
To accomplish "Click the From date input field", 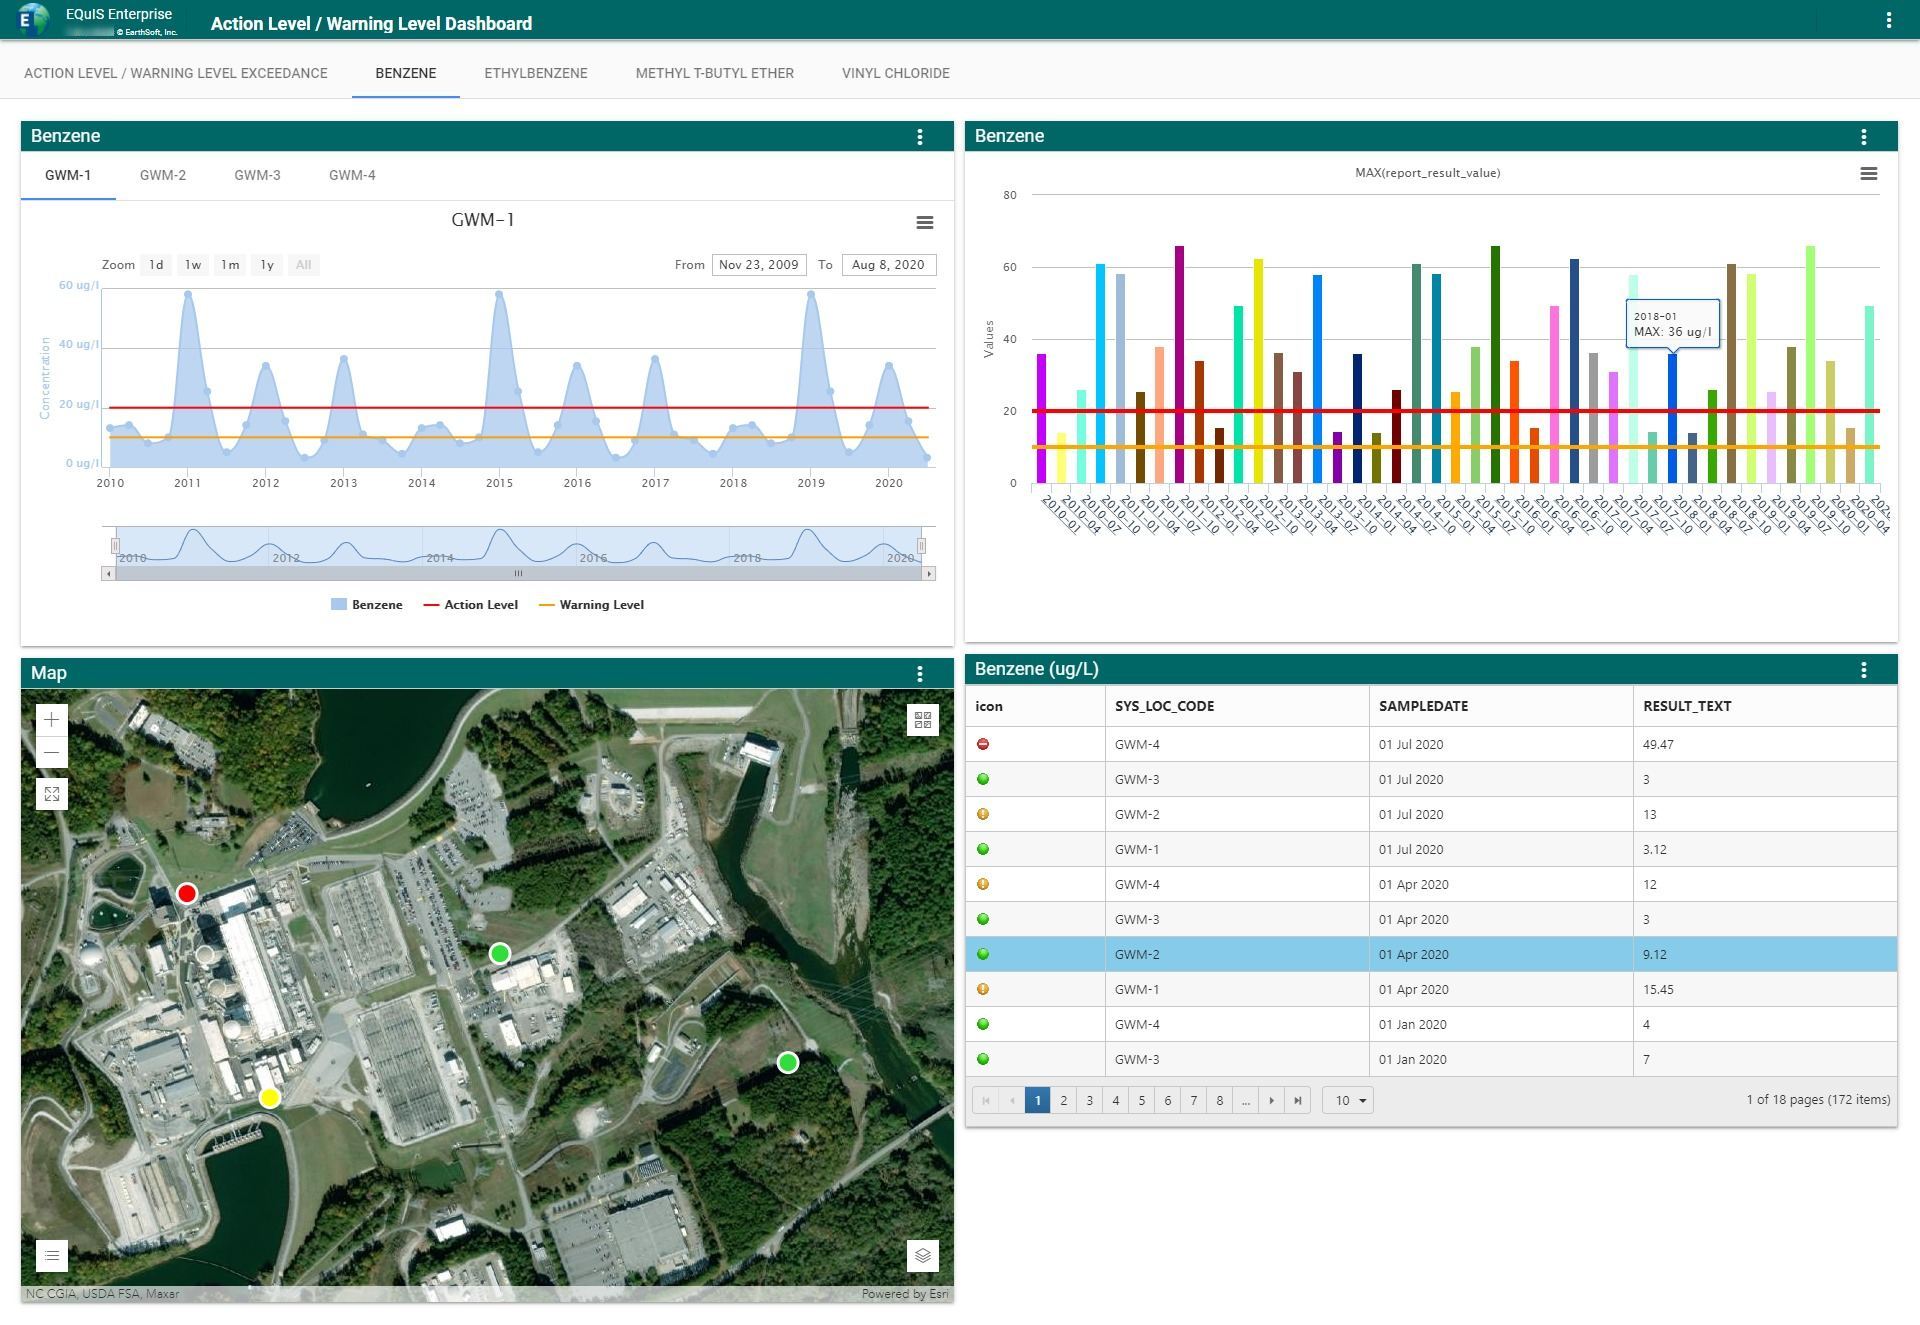I will click(x=758, y=265).
